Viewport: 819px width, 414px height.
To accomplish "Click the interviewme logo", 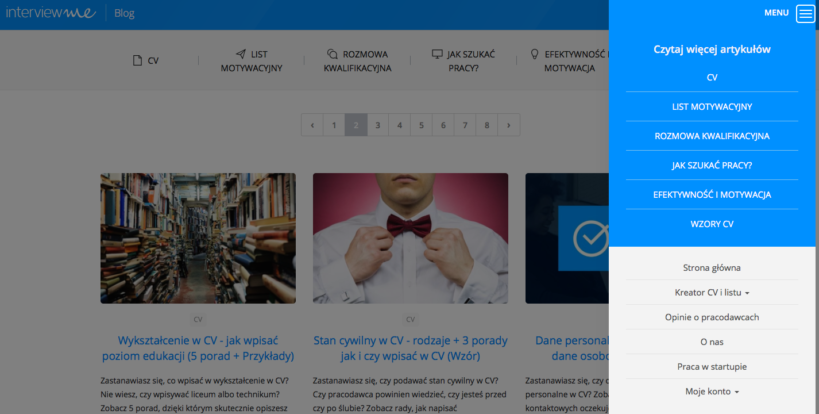I will 51,13.
